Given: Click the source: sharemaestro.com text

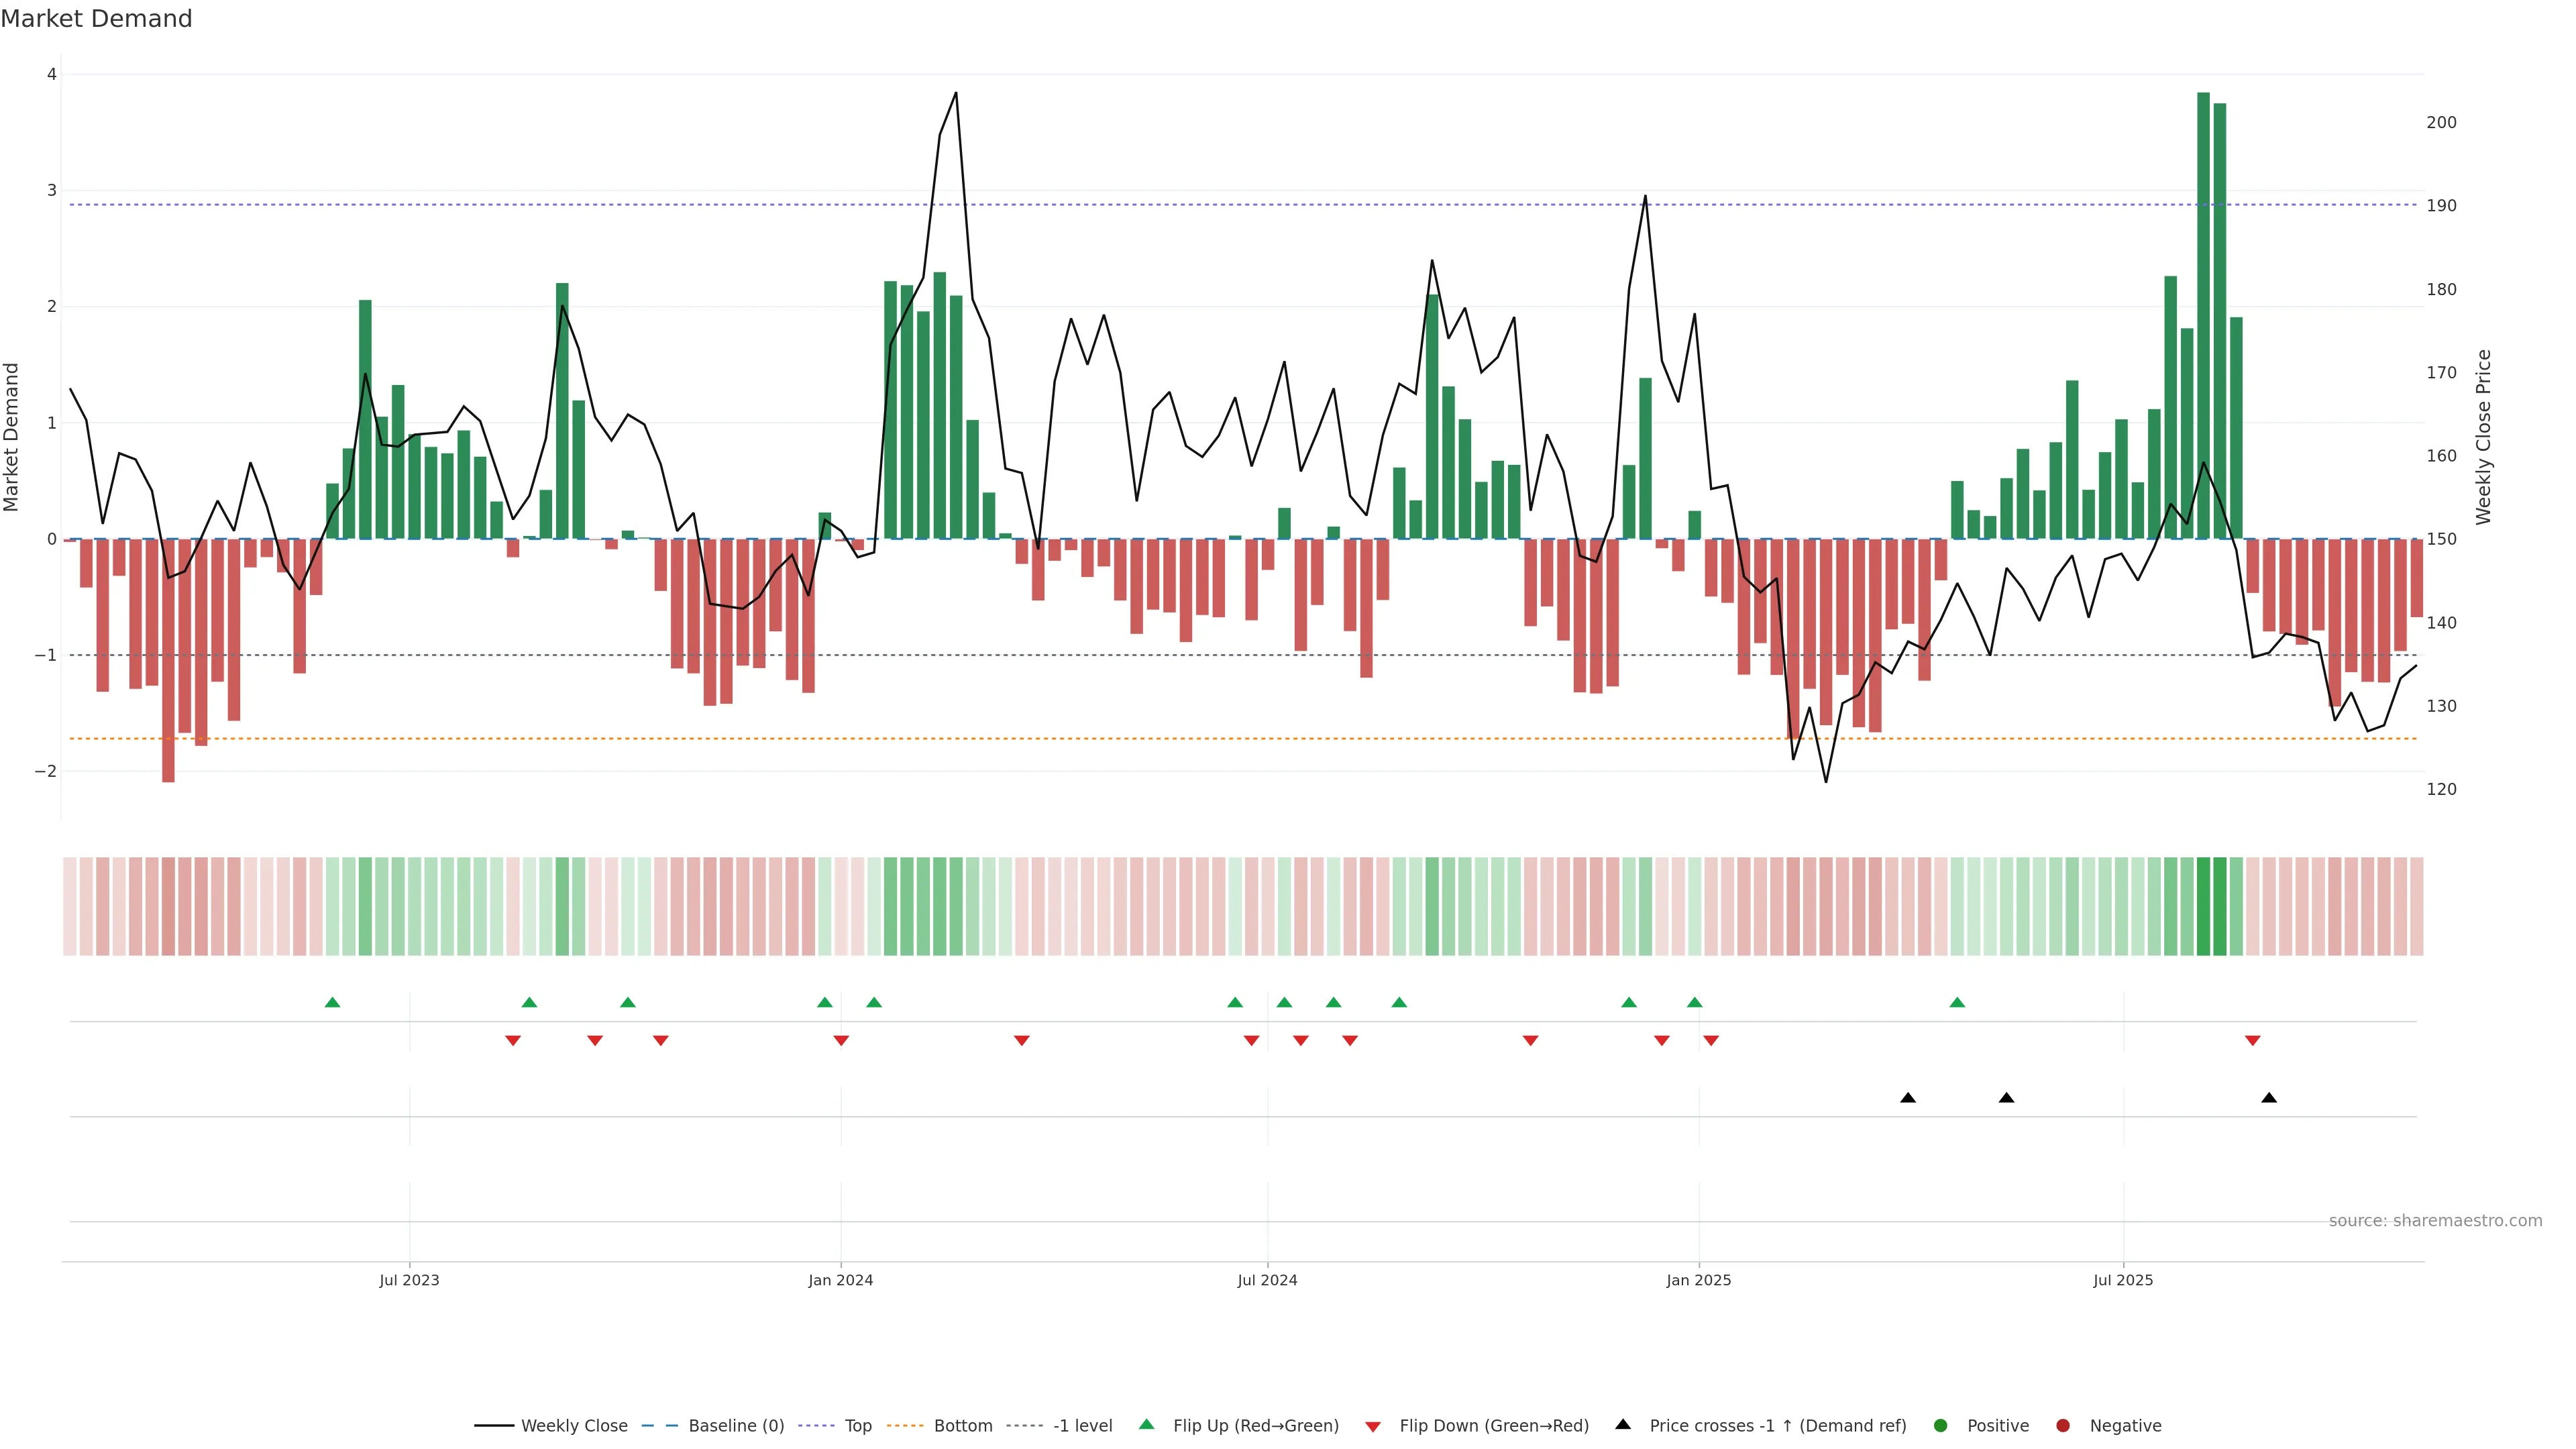Looking at the screenshot, I should pos(2435,1221).
